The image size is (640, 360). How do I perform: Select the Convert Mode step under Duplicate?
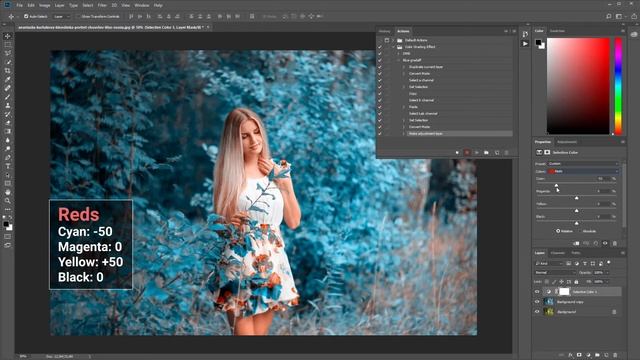pyautogui.click(x=419, y=73)
